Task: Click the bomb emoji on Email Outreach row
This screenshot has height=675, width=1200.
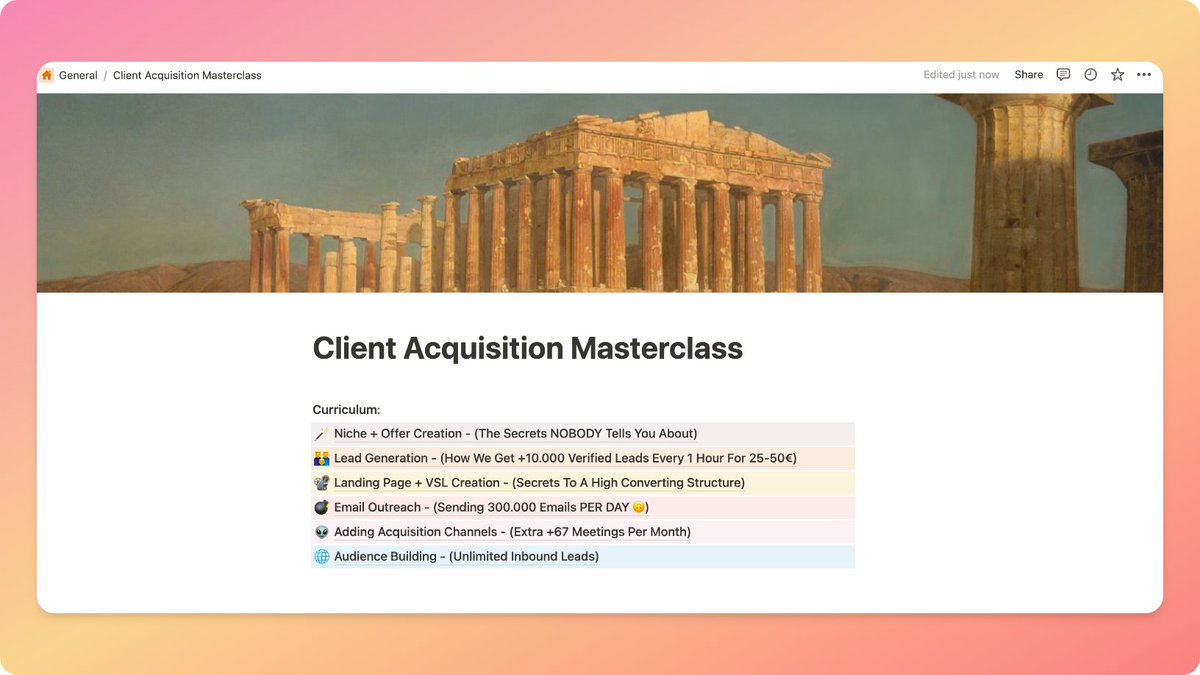Action: pos(322,507)
